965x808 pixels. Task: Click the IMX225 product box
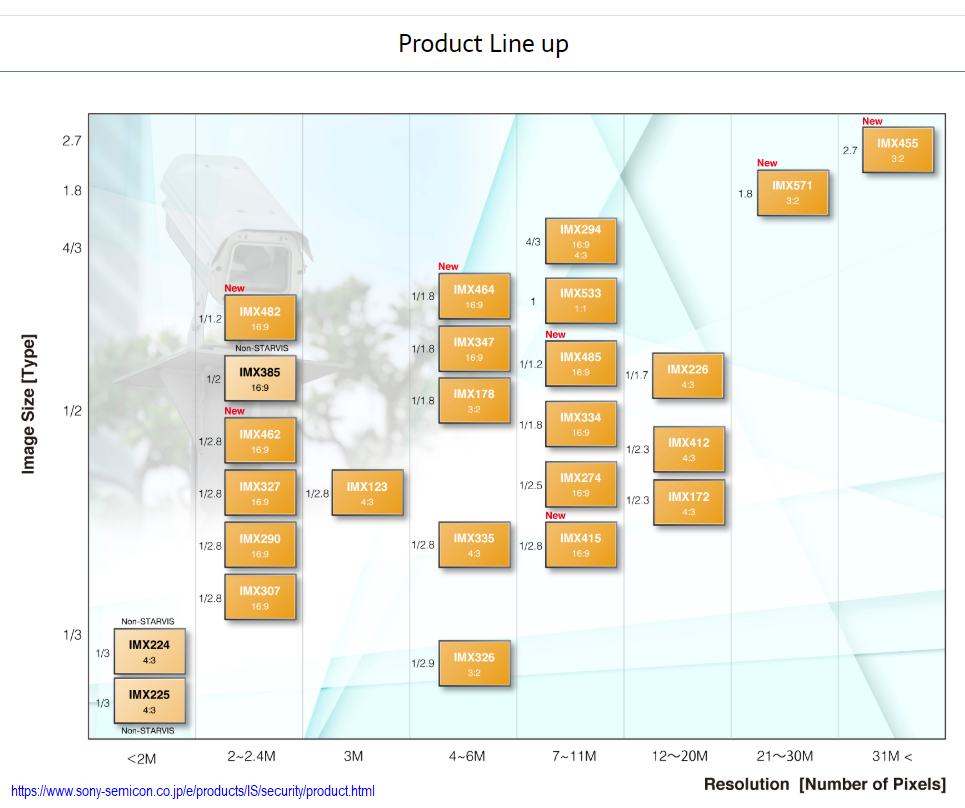(150, 701)
